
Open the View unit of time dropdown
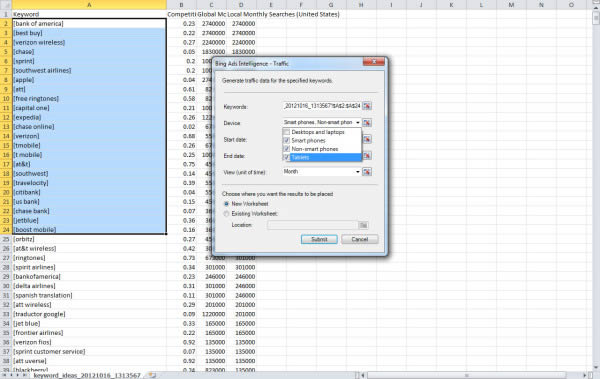[x=358, y=172]
